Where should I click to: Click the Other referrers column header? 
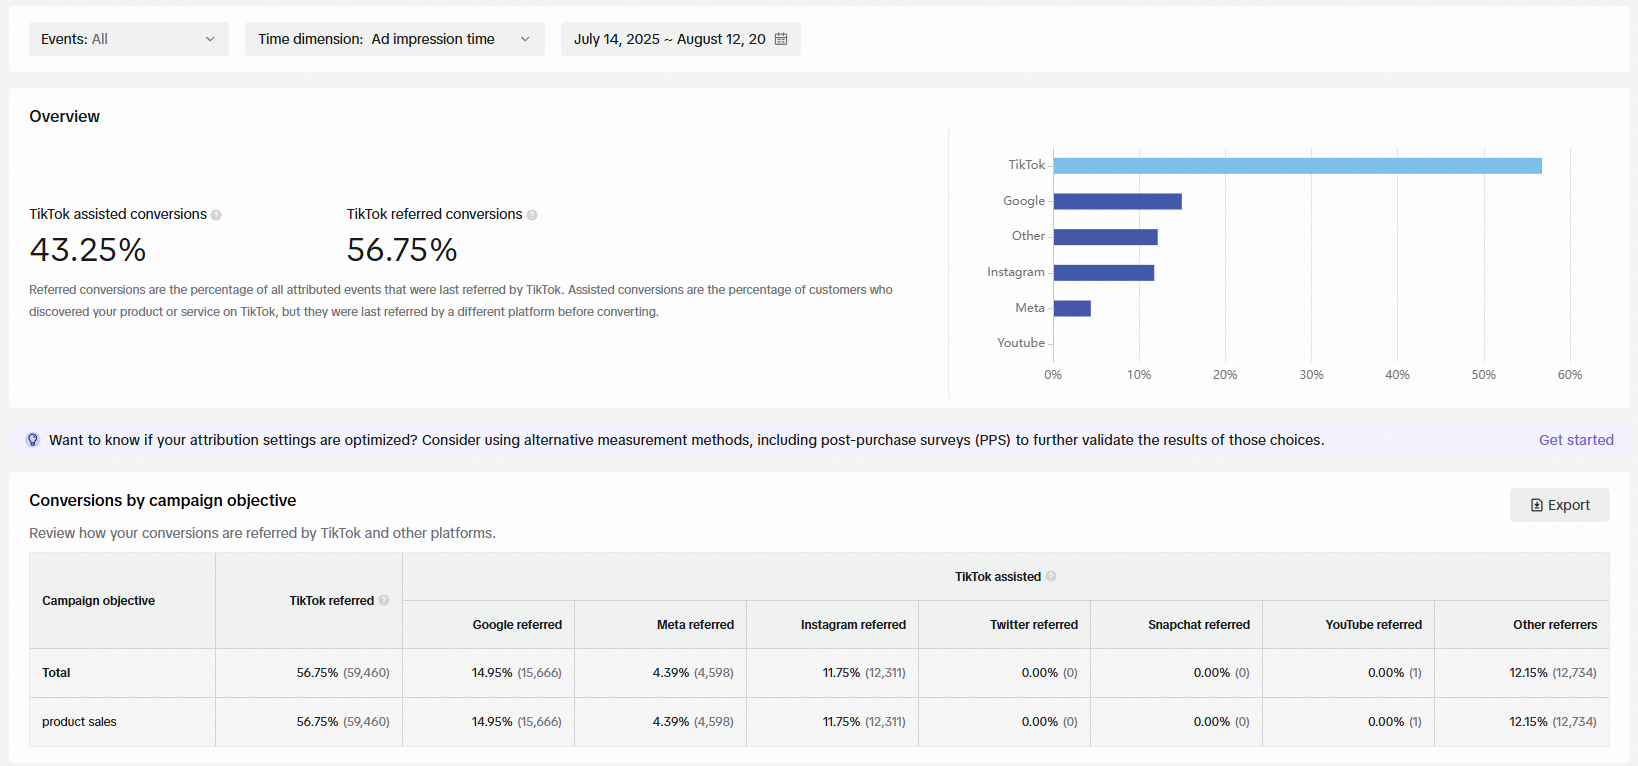point(1555,625)
